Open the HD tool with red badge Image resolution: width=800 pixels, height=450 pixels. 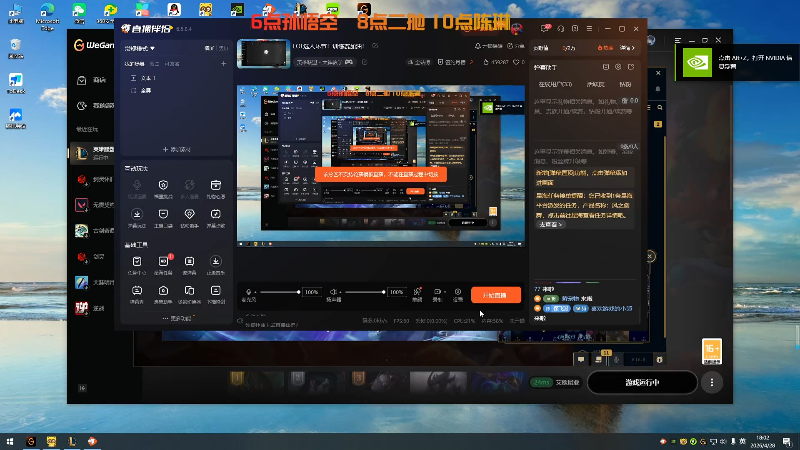pos(163,264)
